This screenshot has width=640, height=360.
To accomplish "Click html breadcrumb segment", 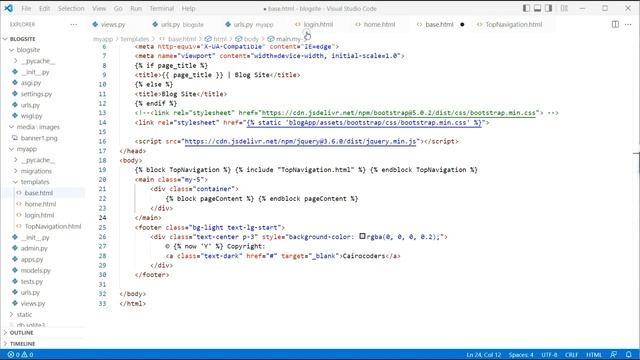I will pos(216,39).
